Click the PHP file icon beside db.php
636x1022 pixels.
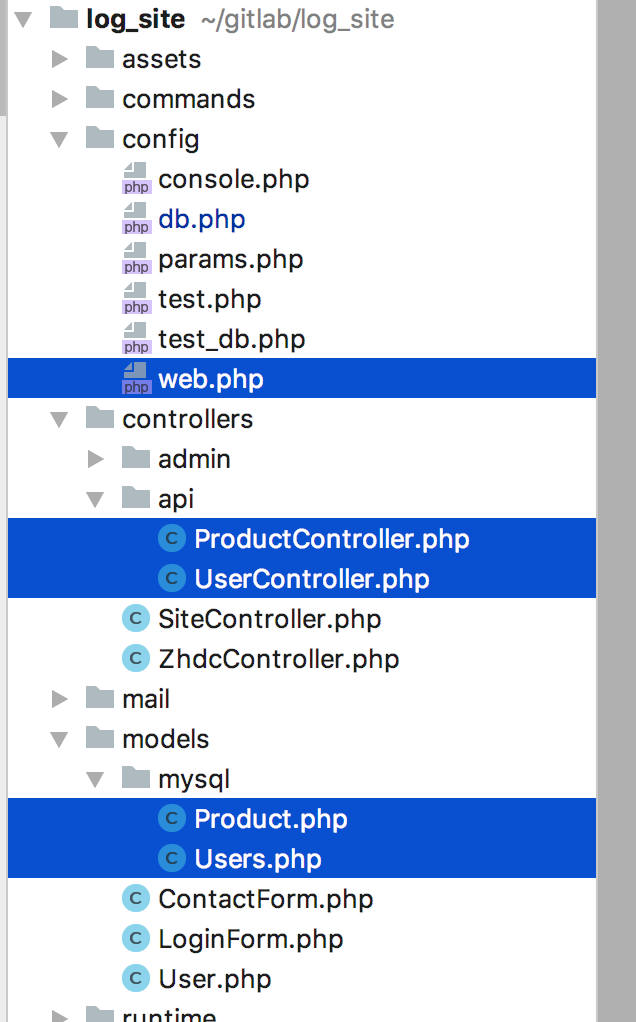click(136, 219)
